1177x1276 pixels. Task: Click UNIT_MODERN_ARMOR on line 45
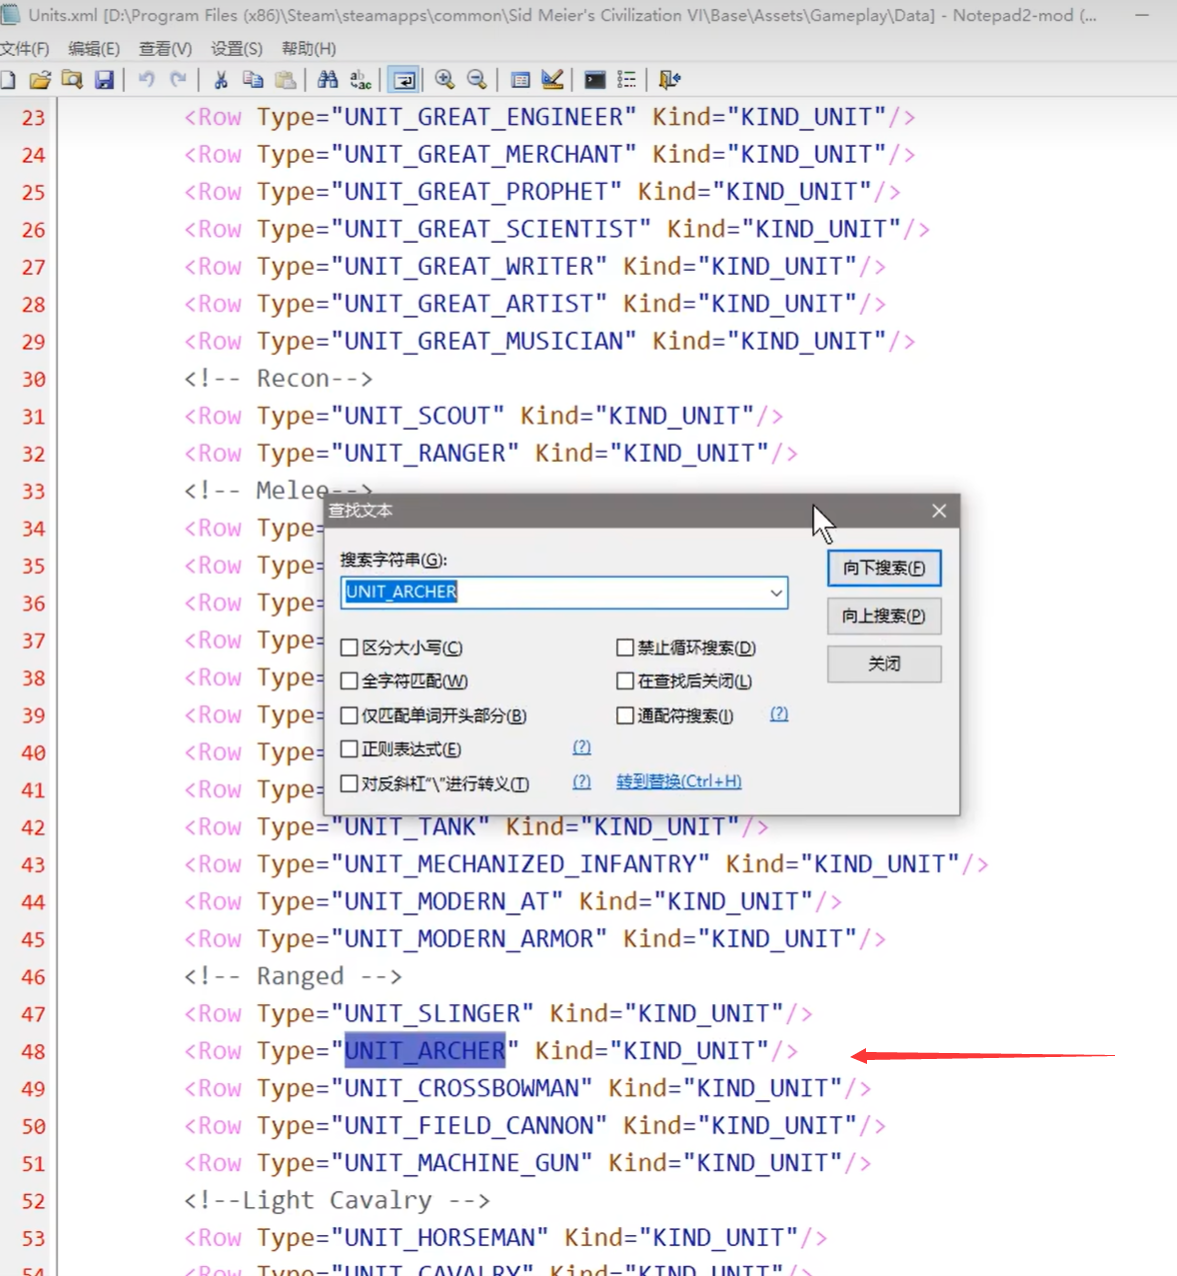(x=469, y=939)
